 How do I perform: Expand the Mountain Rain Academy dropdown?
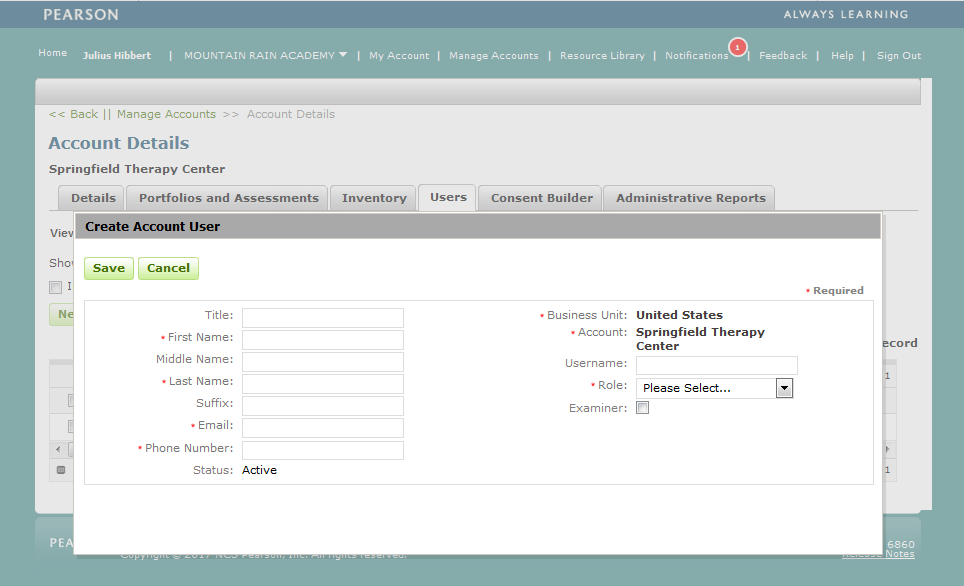point(343,55)
